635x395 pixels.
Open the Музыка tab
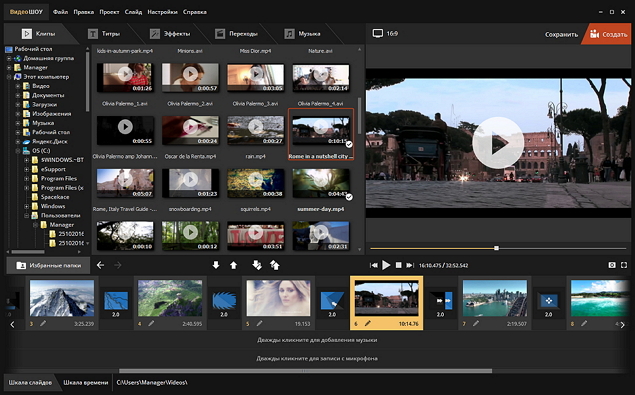(x=303, y=34)
